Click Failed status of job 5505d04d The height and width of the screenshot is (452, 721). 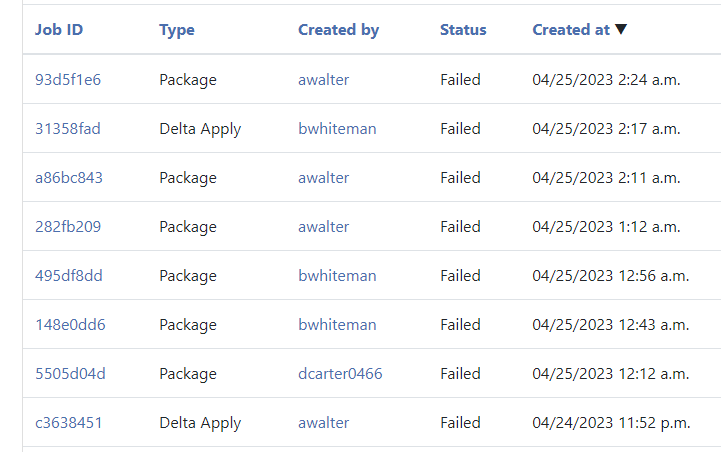click(460, 374)
